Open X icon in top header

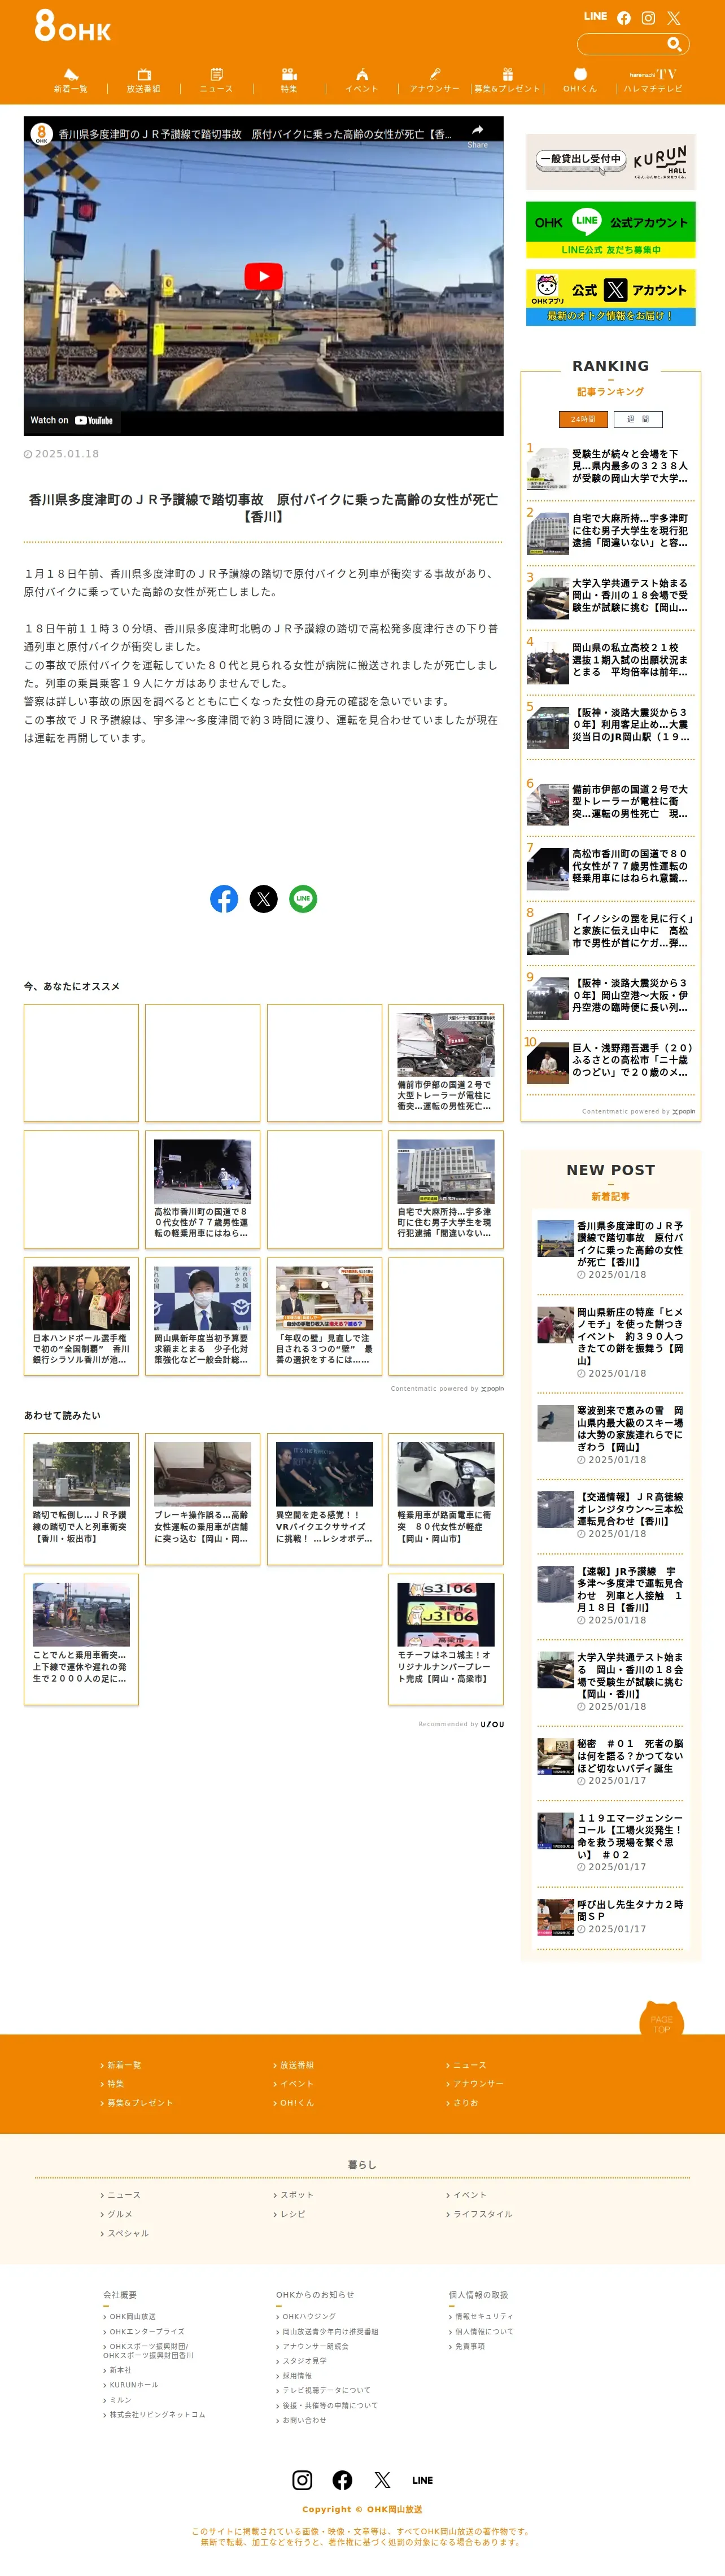point(673,18)
